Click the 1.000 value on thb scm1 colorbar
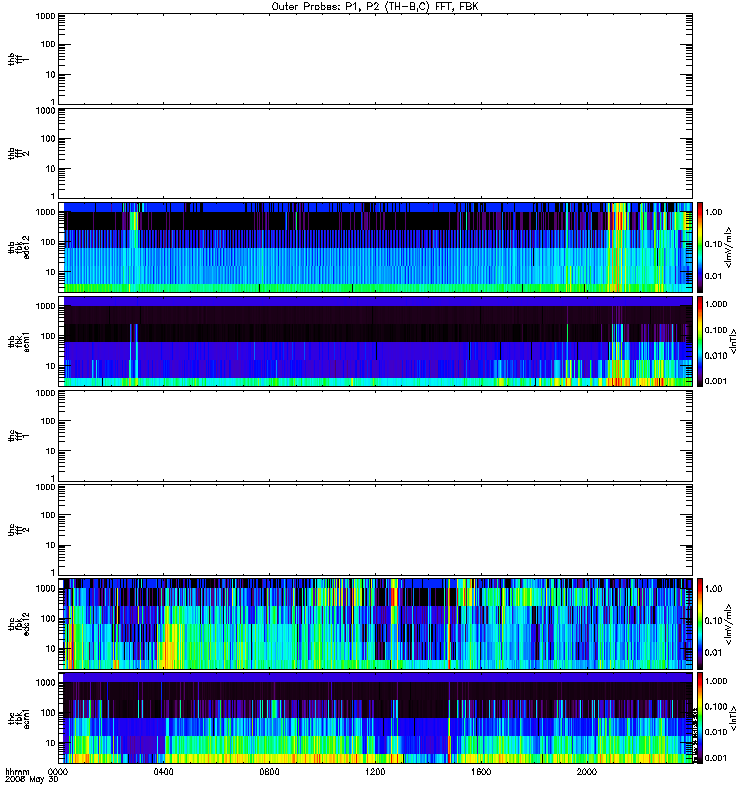This screenshot has height=800, width=750. pyautogui.click(x=716, y=304)
